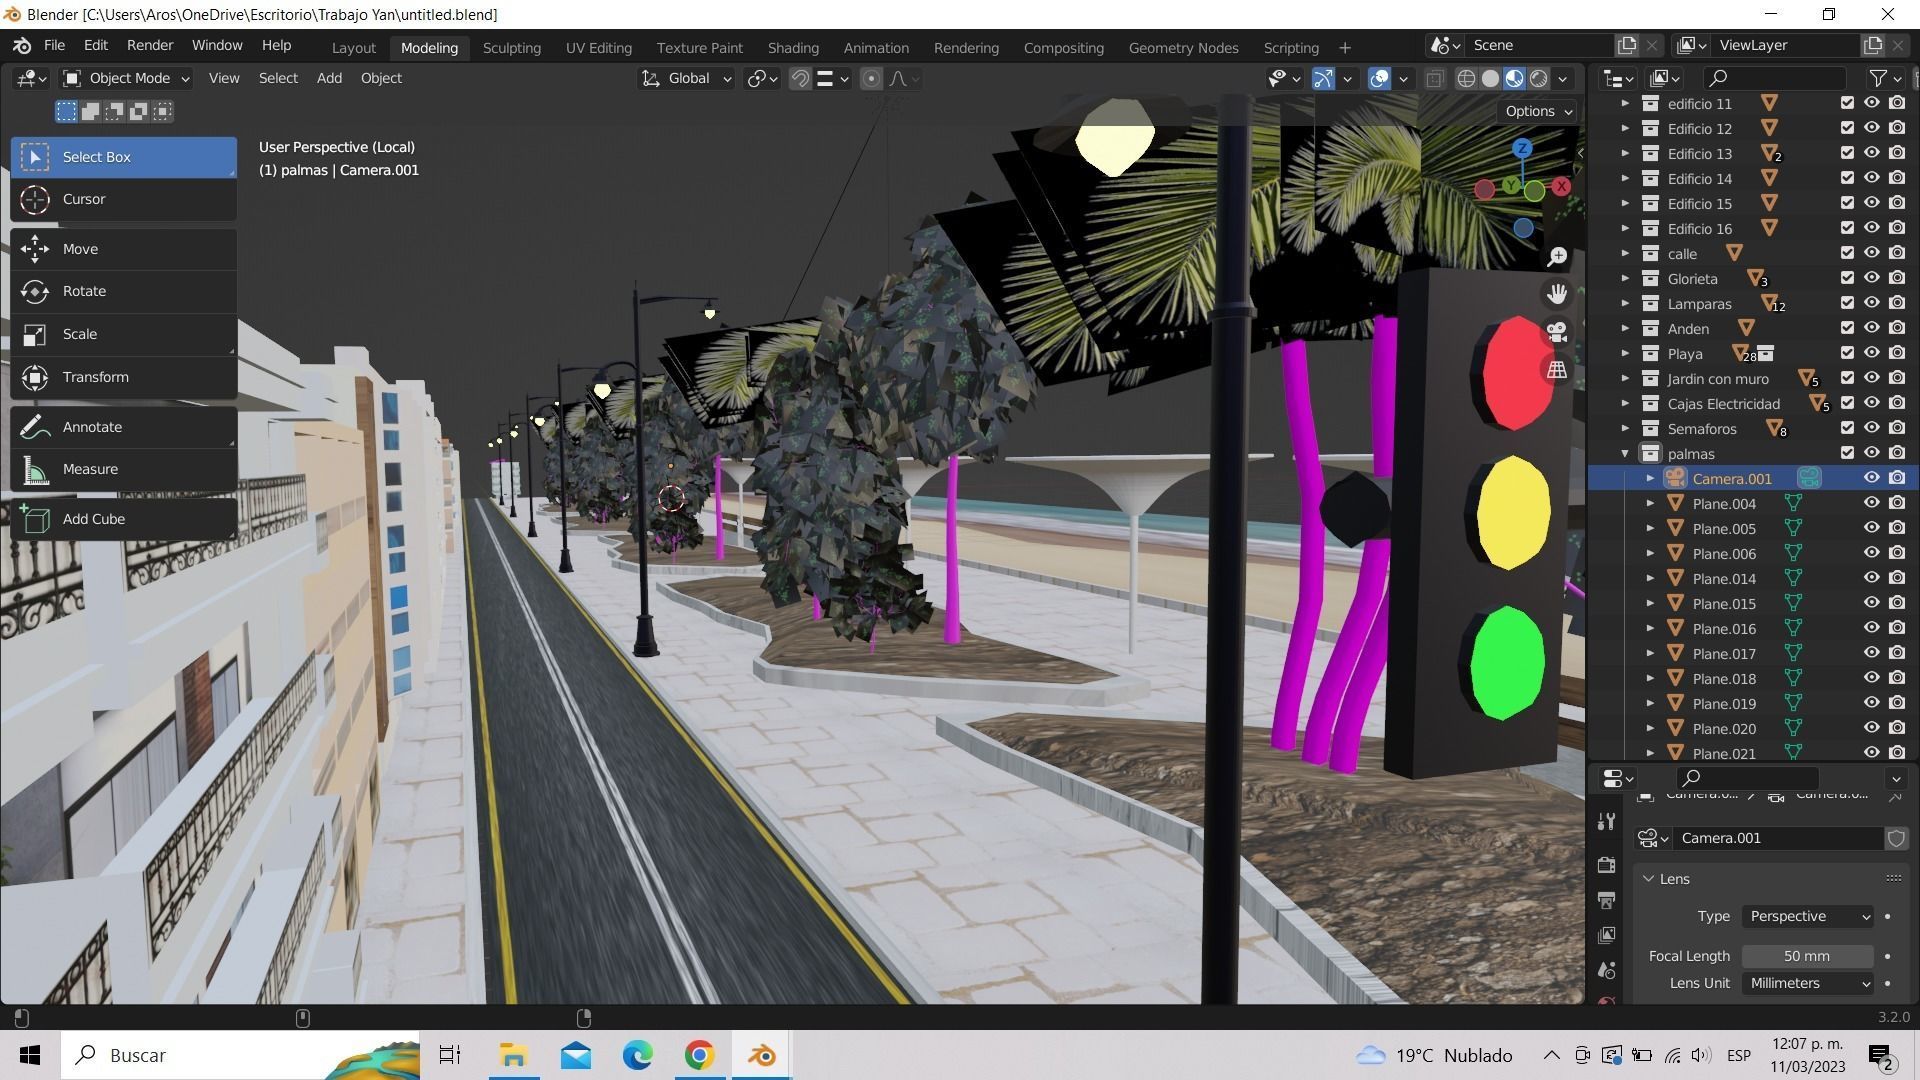The height and width of the screenshot is (1080, 1920).
Task: Click the red X axis gizmo
Action: tap(1561, 187)
